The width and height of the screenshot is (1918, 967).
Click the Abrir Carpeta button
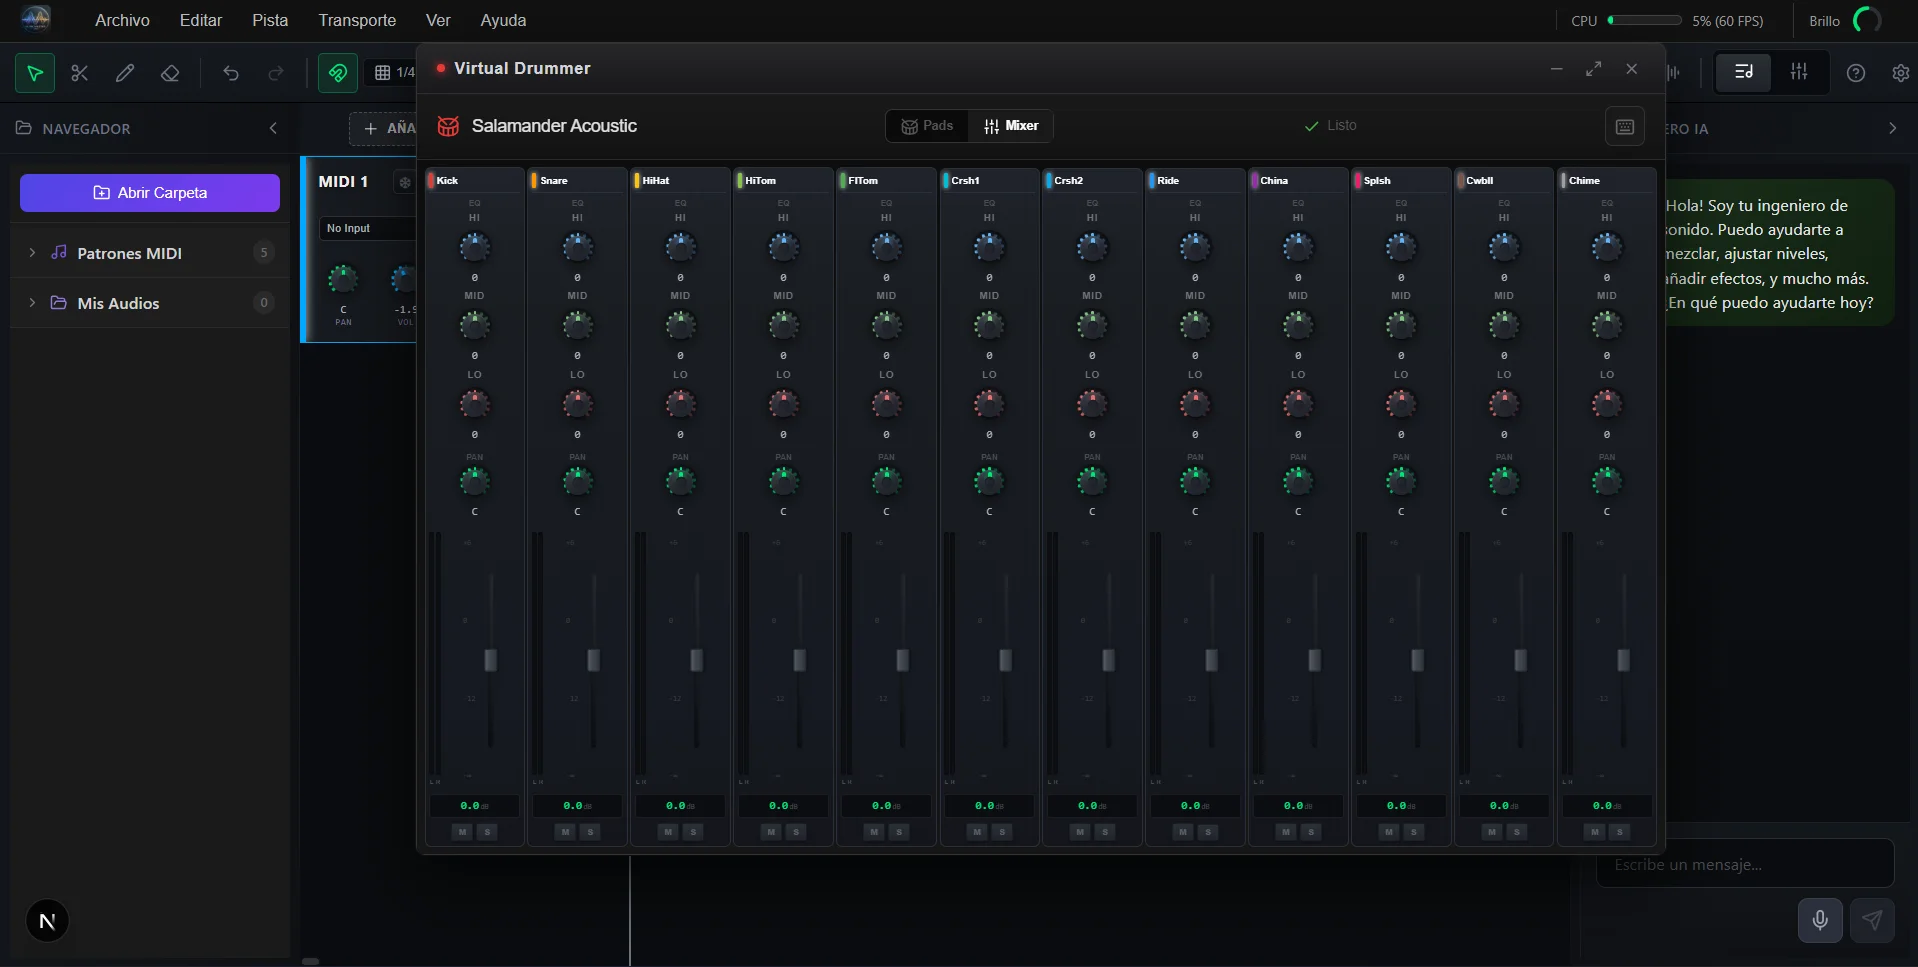coord(150,193)
